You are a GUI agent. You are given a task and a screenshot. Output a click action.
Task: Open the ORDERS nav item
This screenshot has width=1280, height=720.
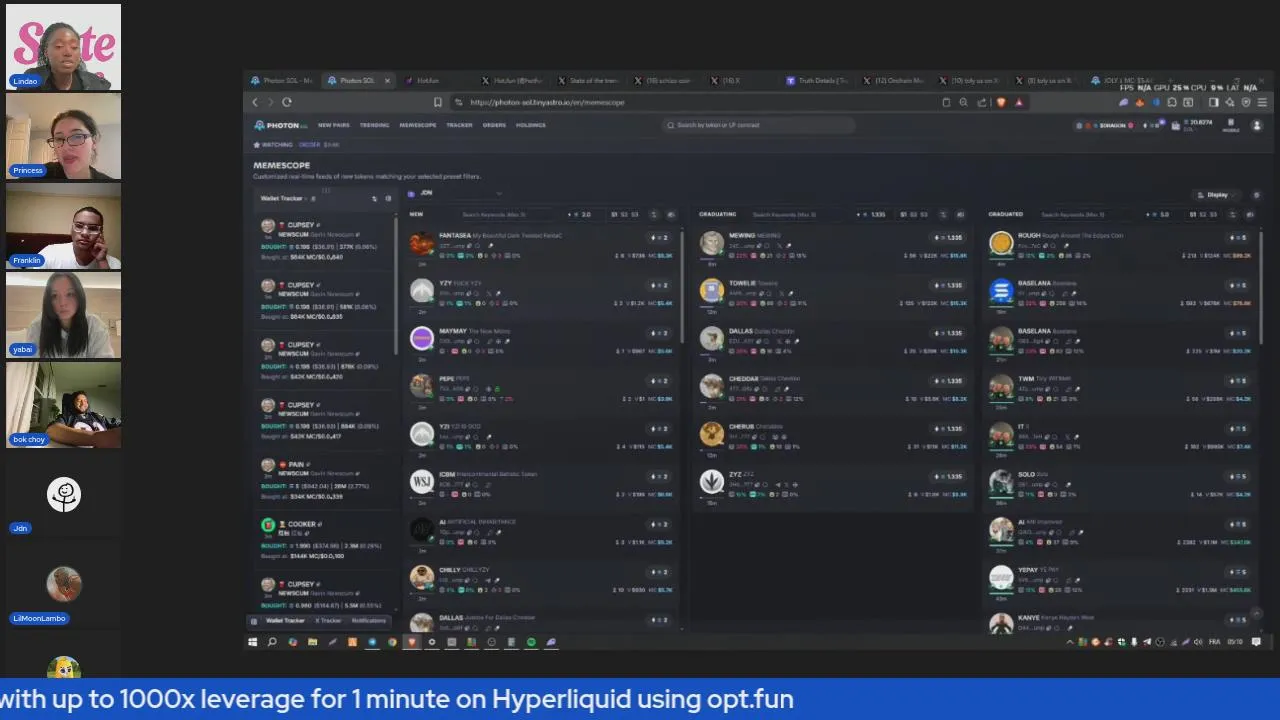(x=494, y=125)
